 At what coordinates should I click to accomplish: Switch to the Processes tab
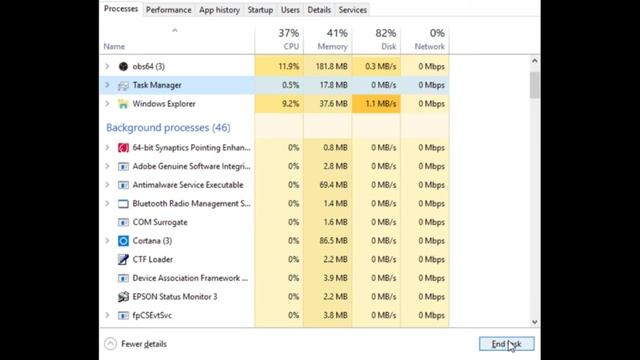121,9
